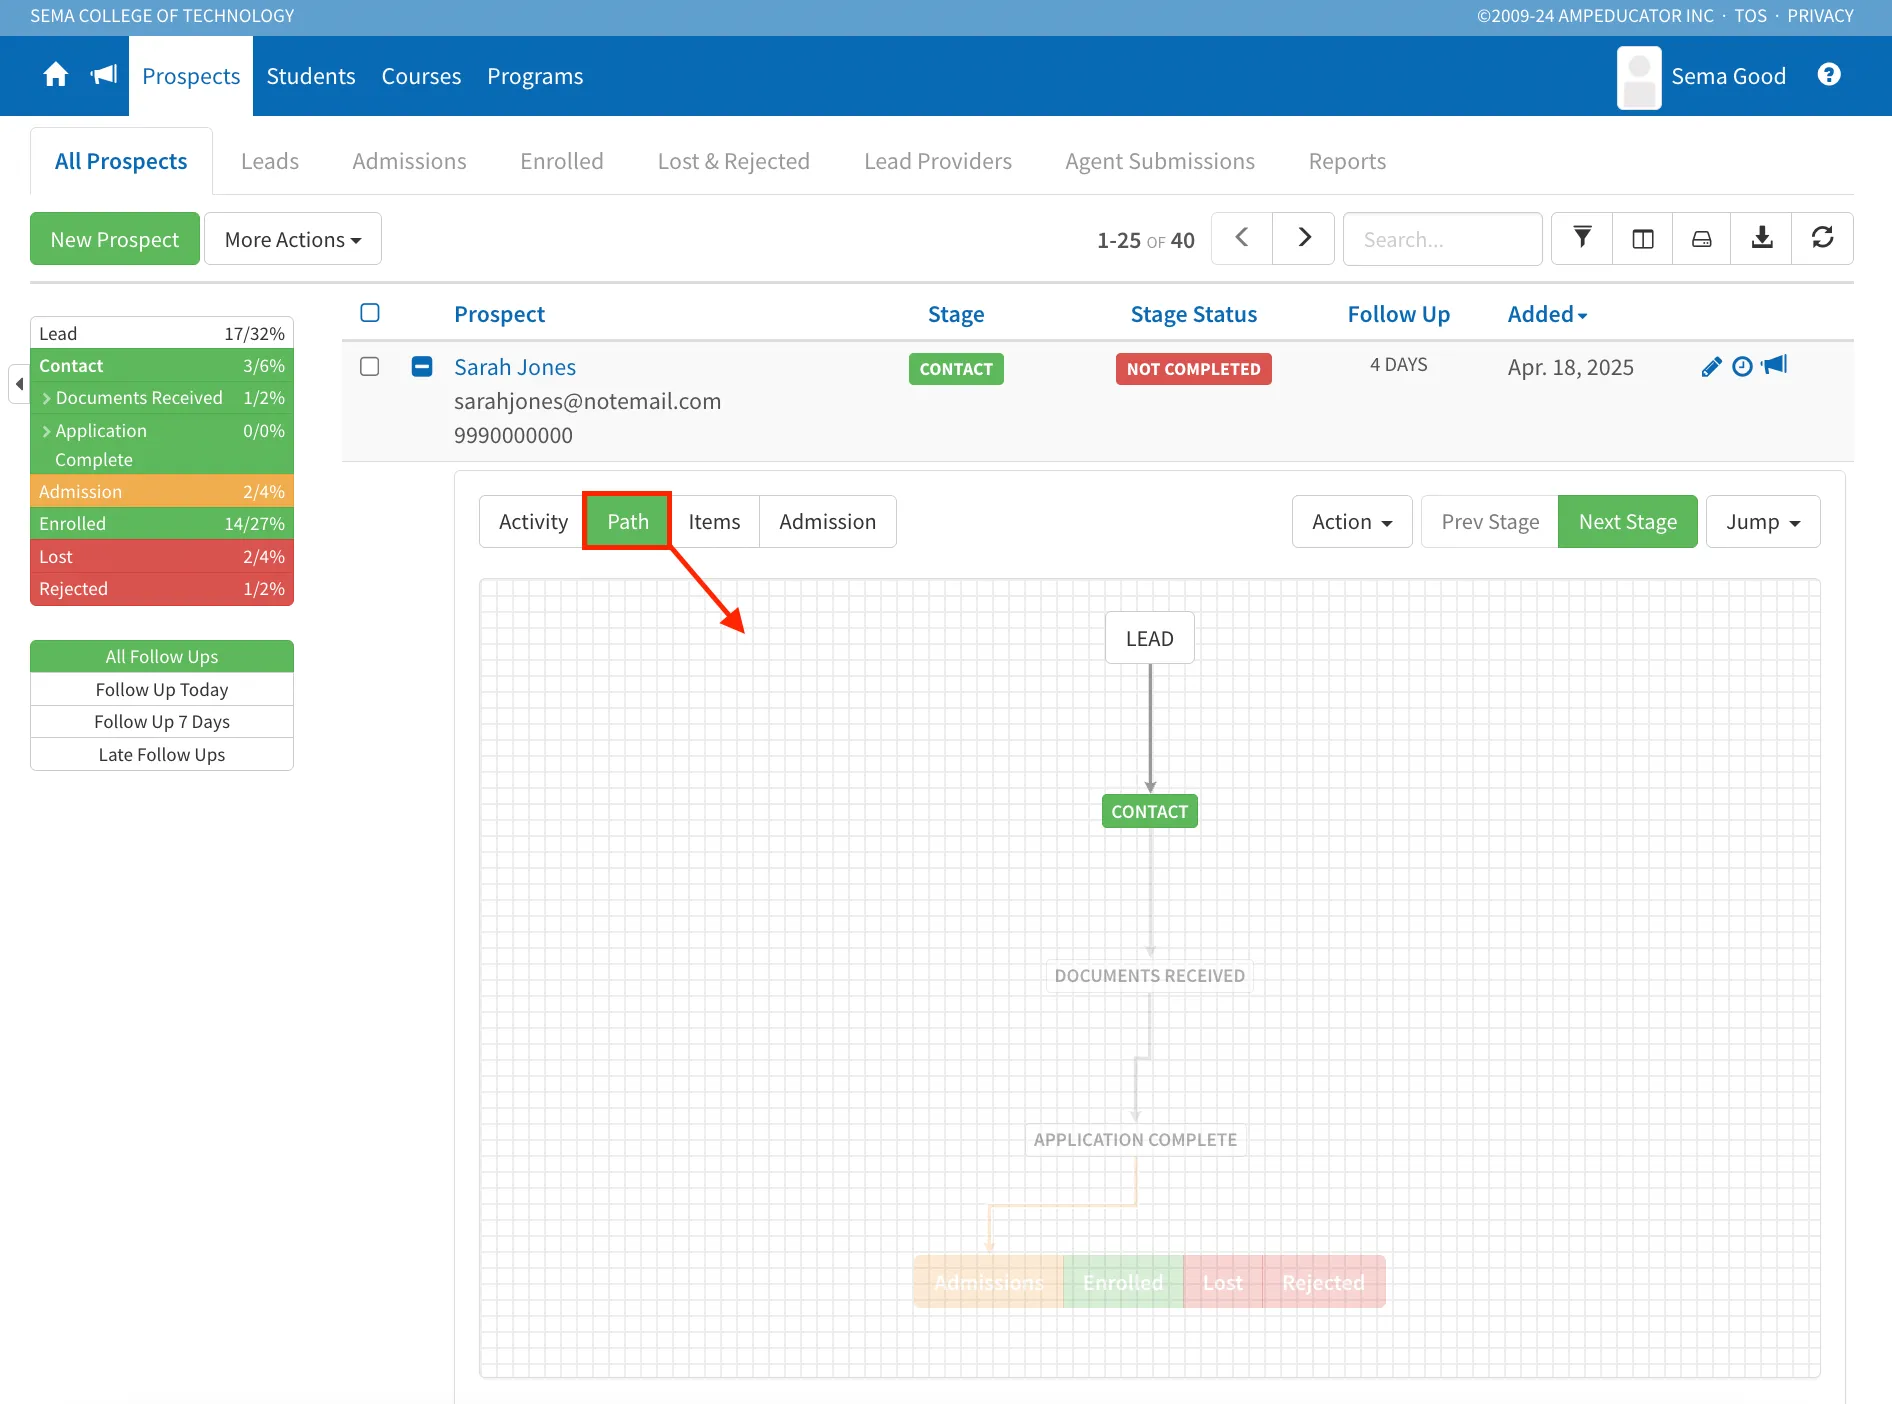Select Late Follow Ups filter
Screen dimensions: 1892x1404
click(162, 754)
